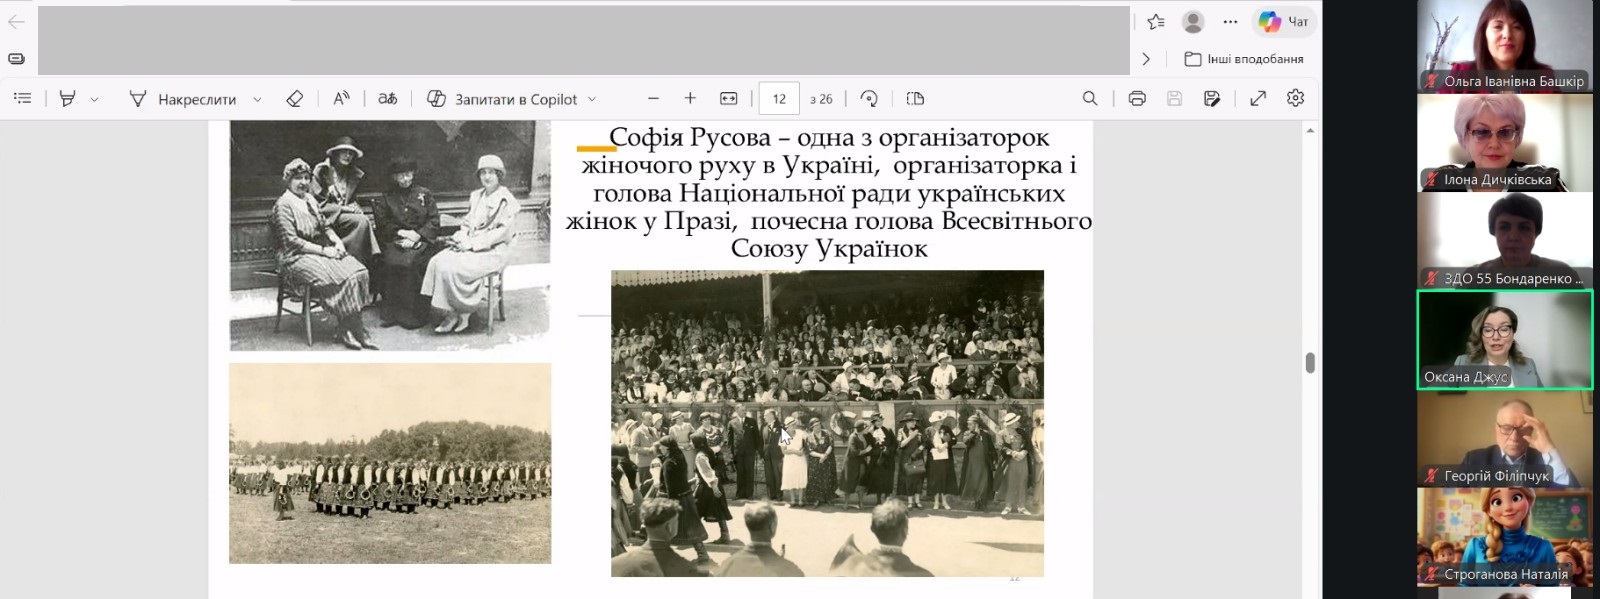
Task: Click the page number input field
Action: tap(779, 98)
